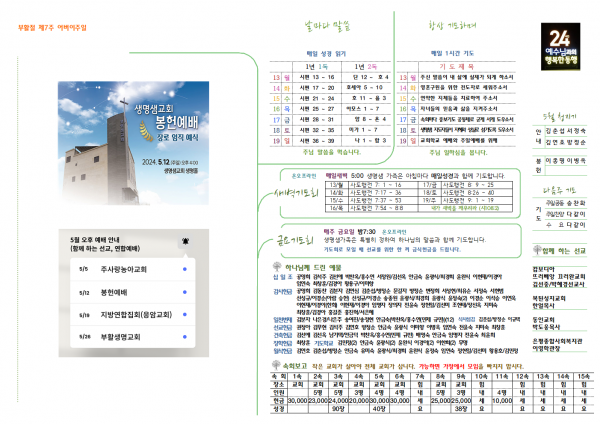Open the 생명샘교회 봉헌예배 poster image
Viewport: 600px width, 424px height.
133,143
